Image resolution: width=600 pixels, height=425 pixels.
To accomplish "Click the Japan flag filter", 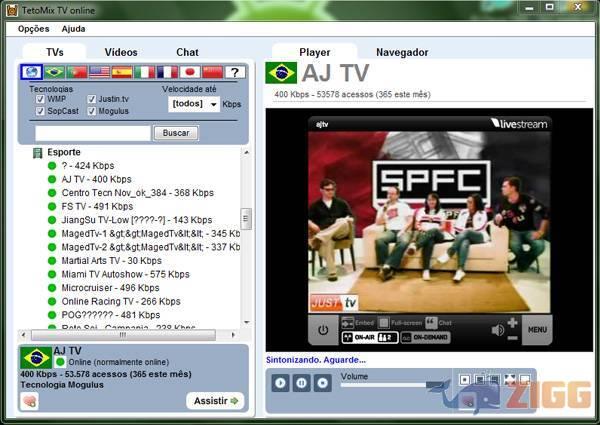I will (189, 72).
